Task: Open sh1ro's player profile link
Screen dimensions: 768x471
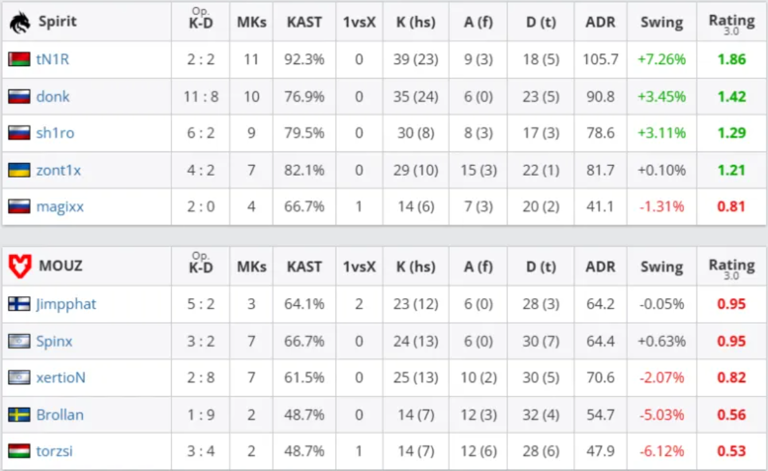Action: (55, 133)
